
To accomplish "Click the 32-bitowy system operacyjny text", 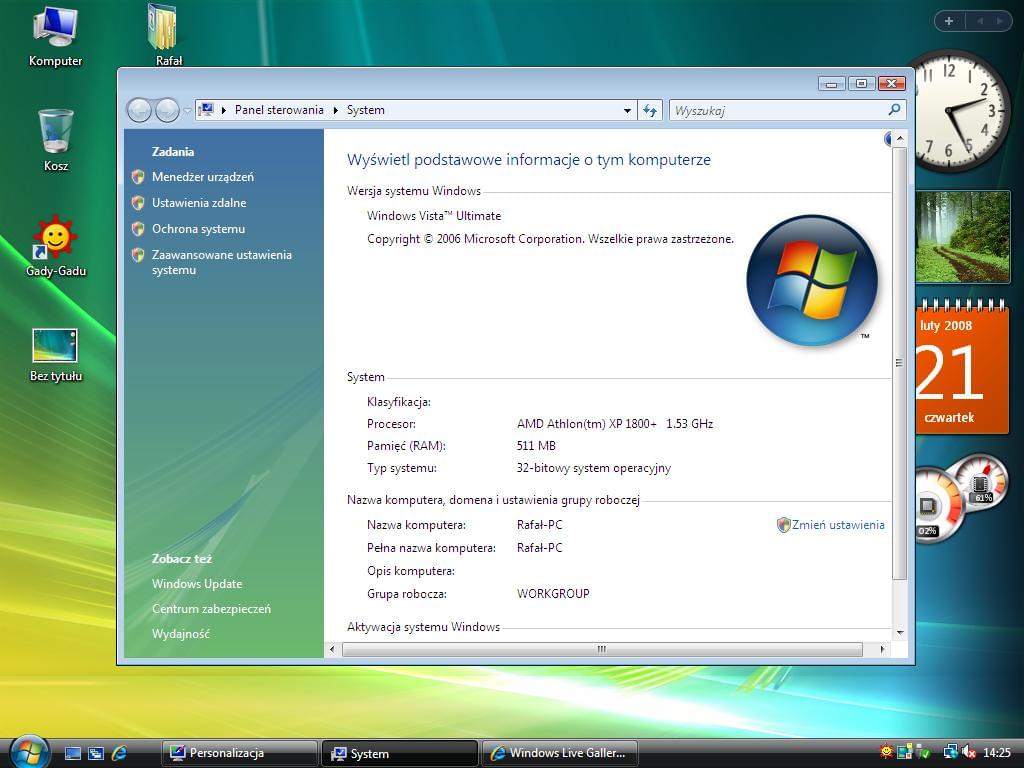I will 594,468.
